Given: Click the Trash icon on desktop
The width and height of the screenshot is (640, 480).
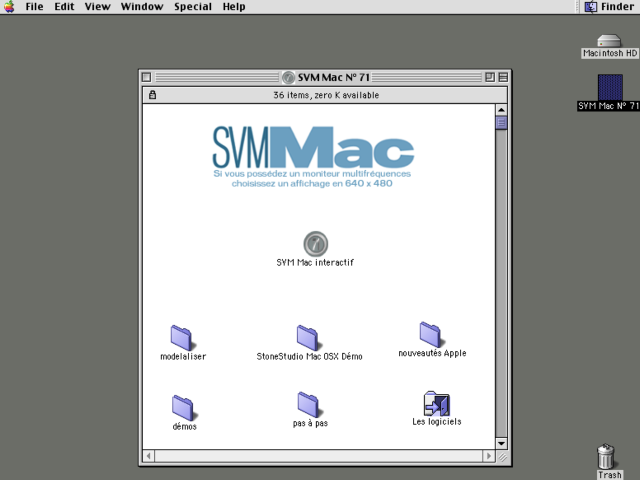Looking at the screenshot, I should 607,456.
